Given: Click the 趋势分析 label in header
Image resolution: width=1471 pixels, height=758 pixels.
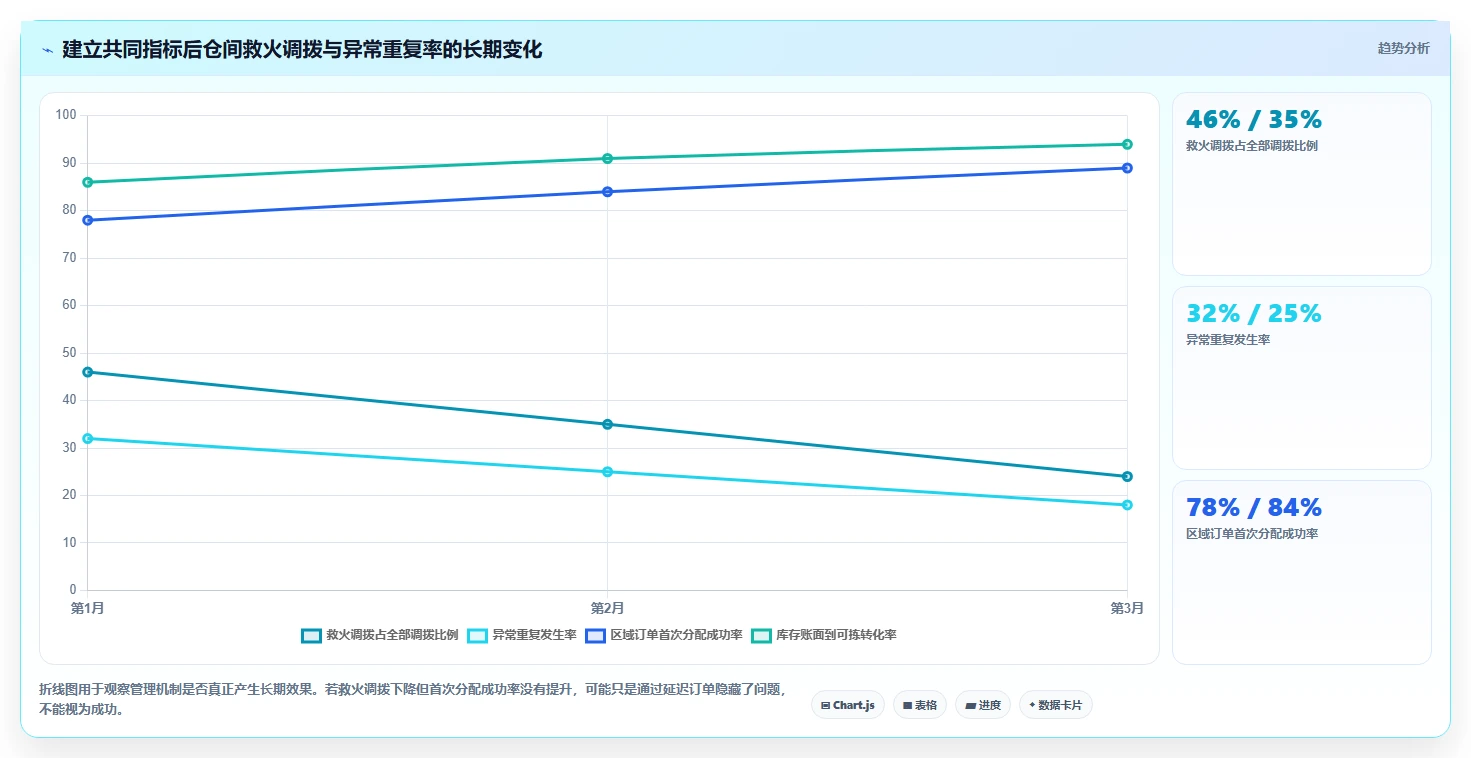Looking at the screenshot, I should pos(1403,48).
